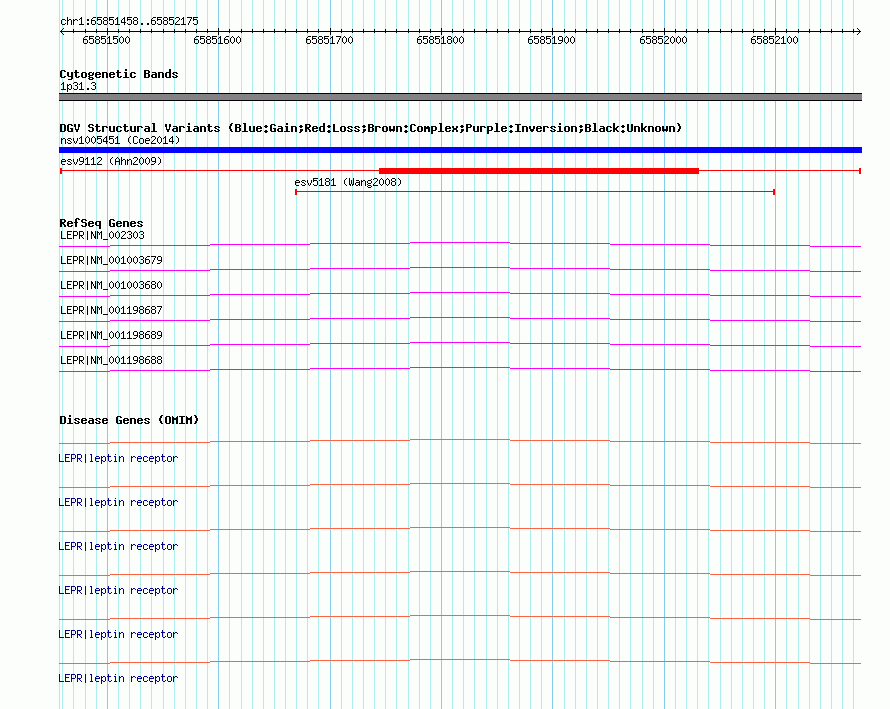This screenshot has height=709, width=890.
Task: Click the 65851900 ruler coordinate
Action: tap(551, 40)
